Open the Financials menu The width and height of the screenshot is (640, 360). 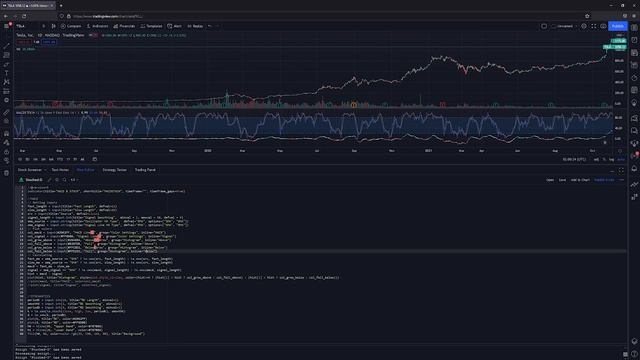124,26
